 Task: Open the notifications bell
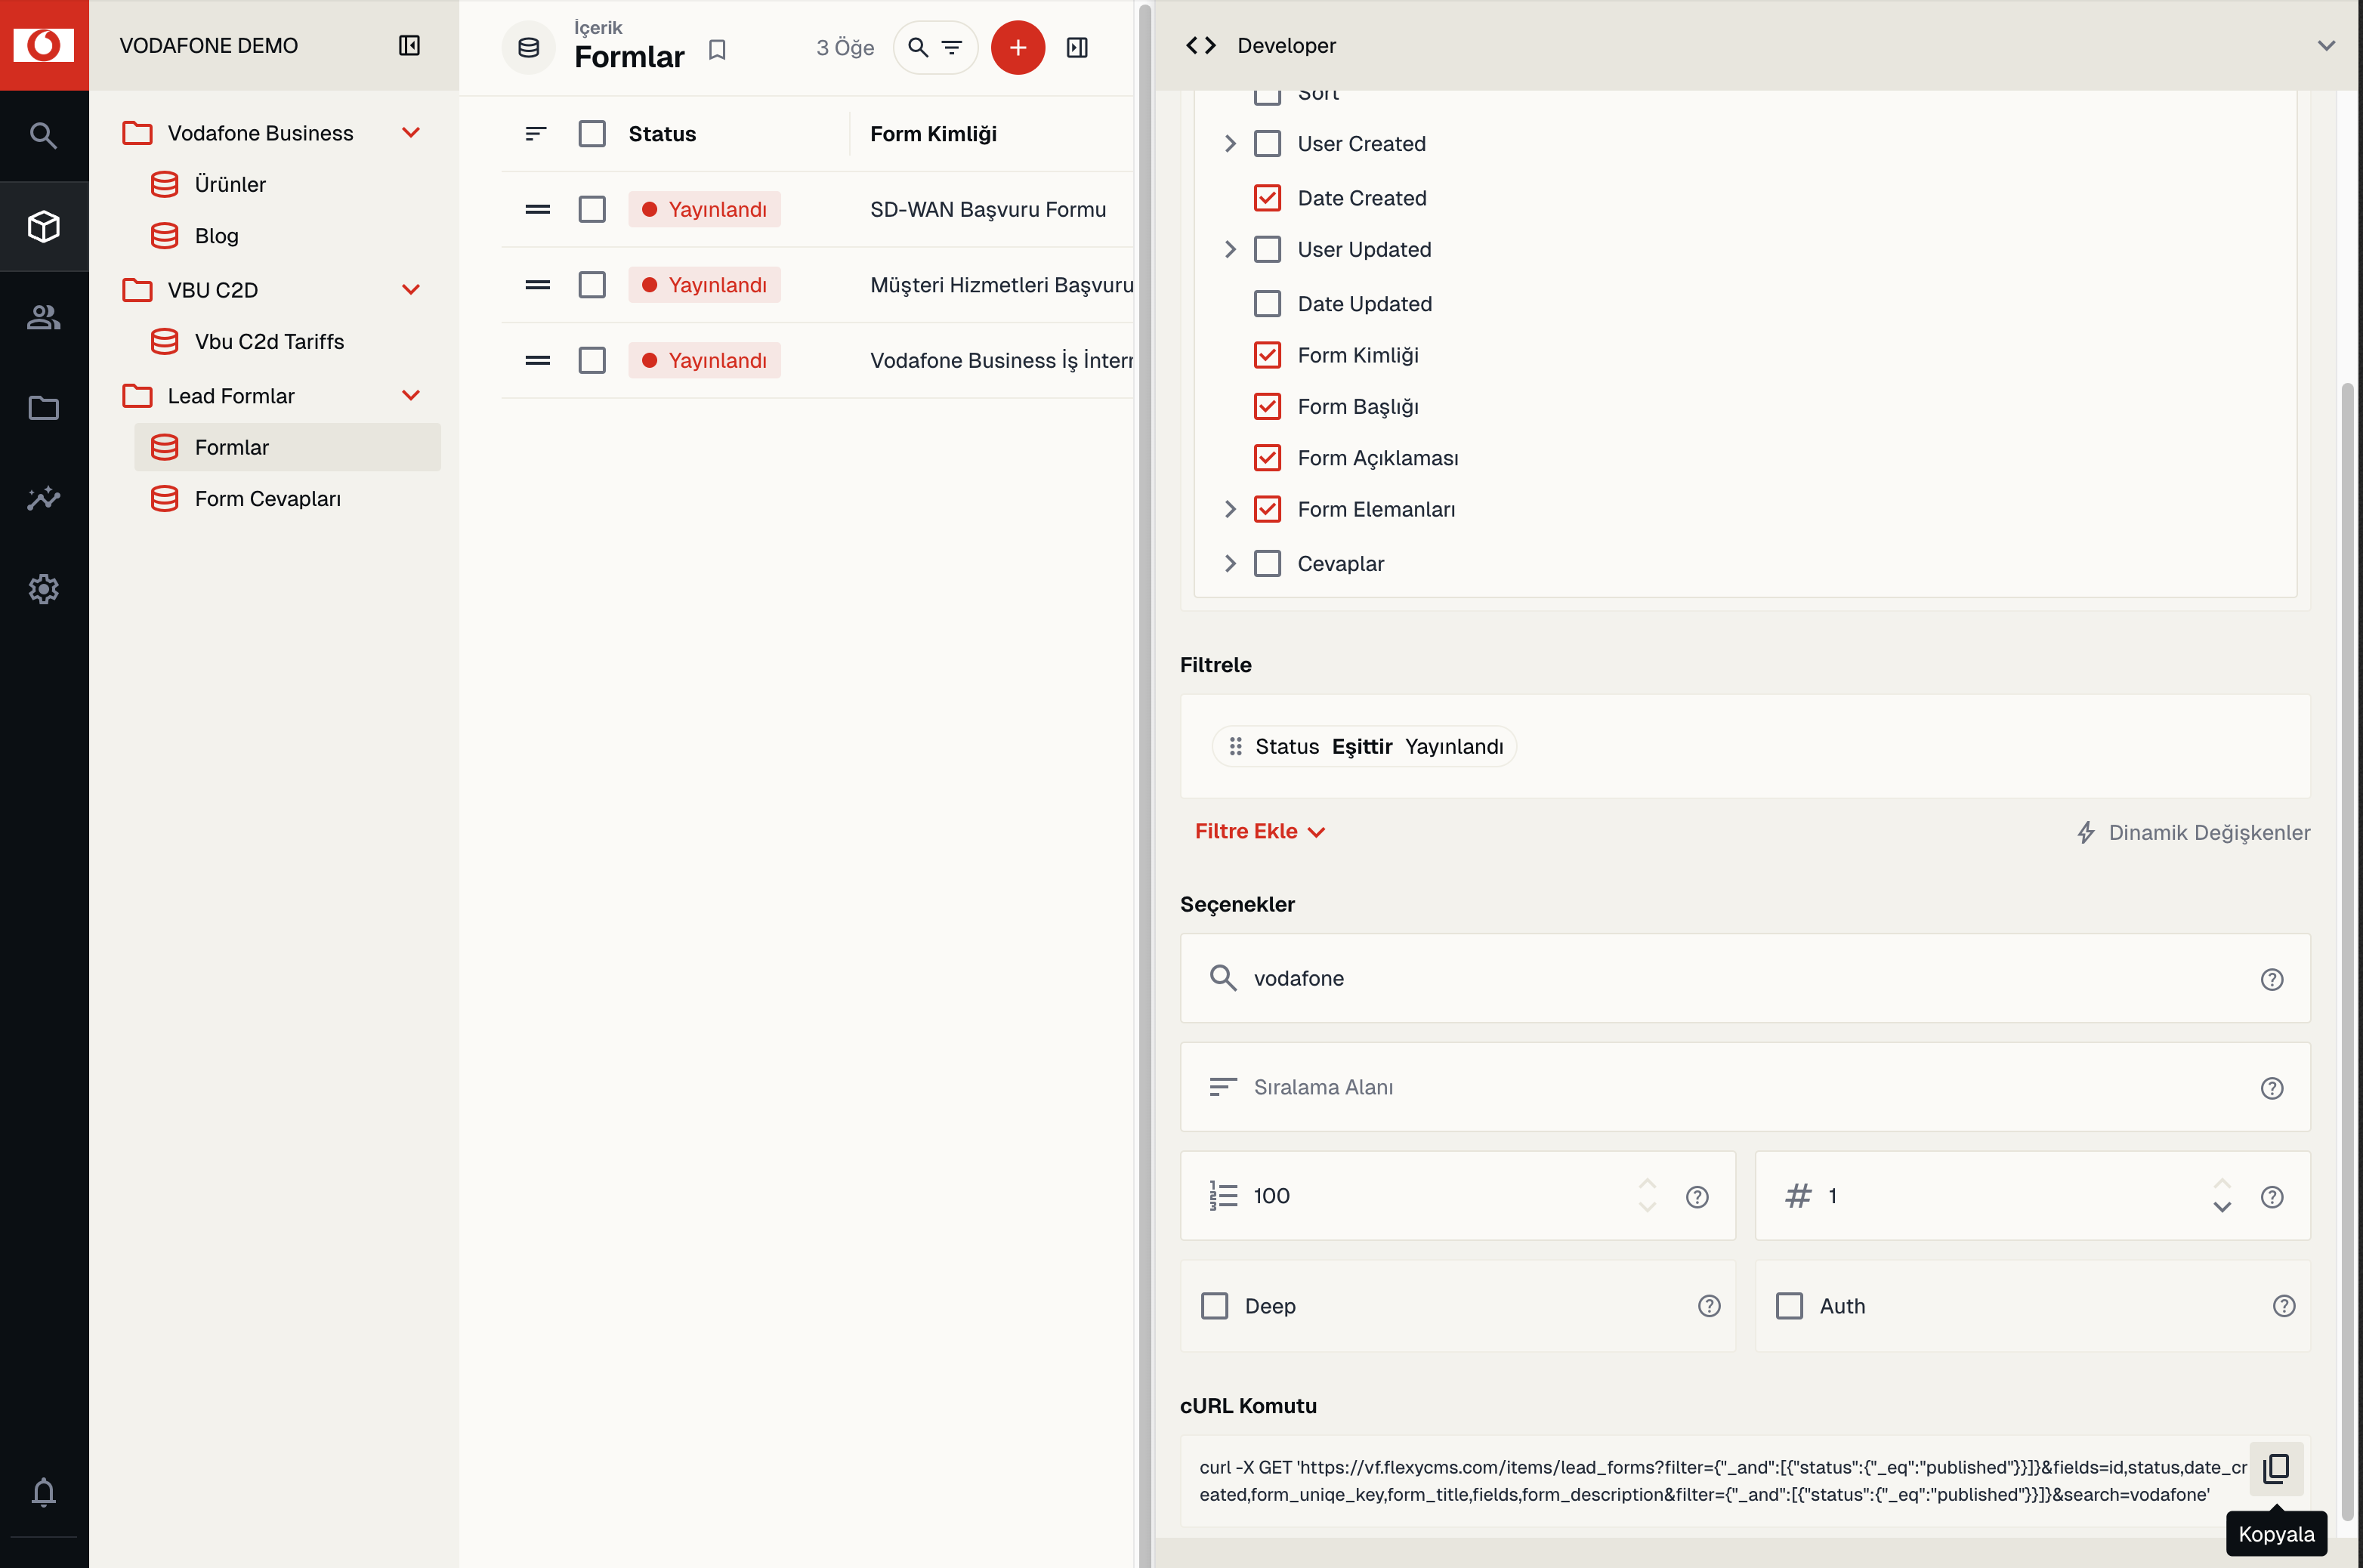click(x=44, y=1492)
